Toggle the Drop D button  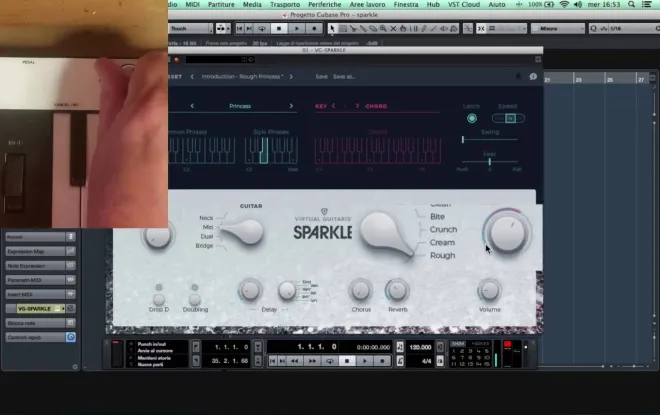pyautogui.click(x=159, y=297)
